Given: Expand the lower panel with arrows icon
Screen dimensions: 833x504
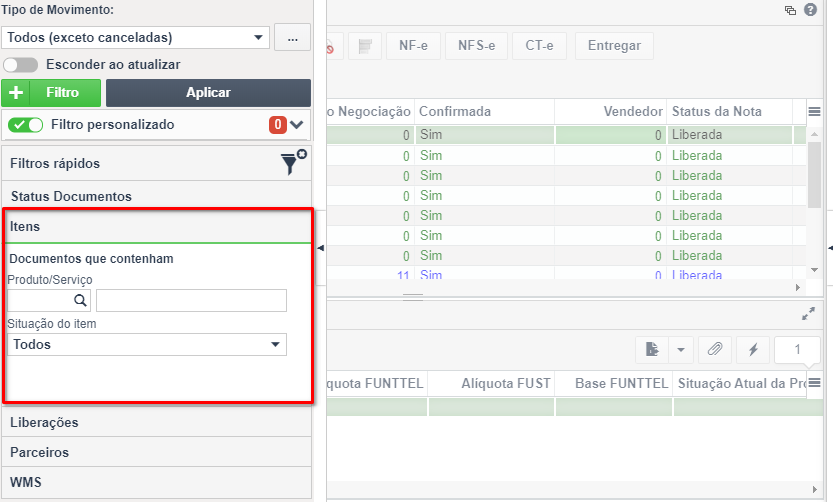Looking at the screenshot, I should (808, 314).
